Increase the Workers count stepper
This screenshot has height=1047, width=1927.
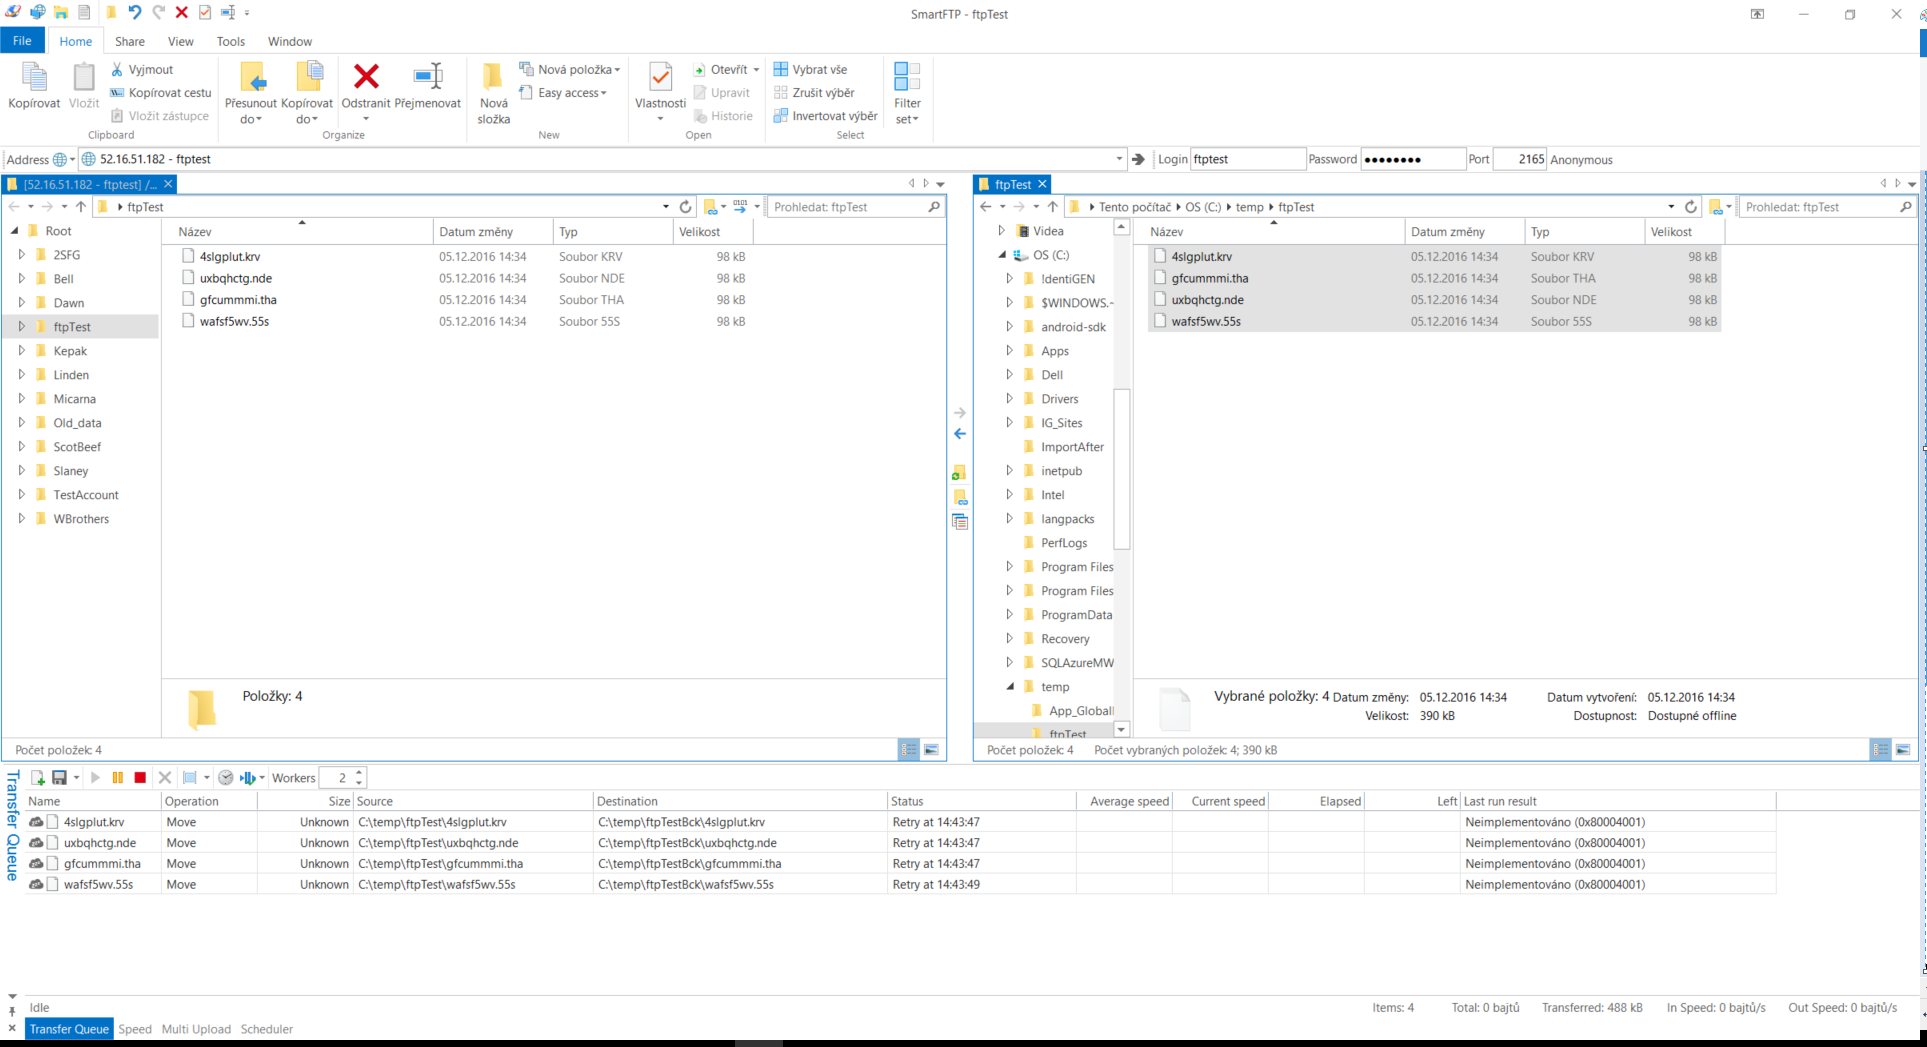pyautogui.click(x=359, y=772)
